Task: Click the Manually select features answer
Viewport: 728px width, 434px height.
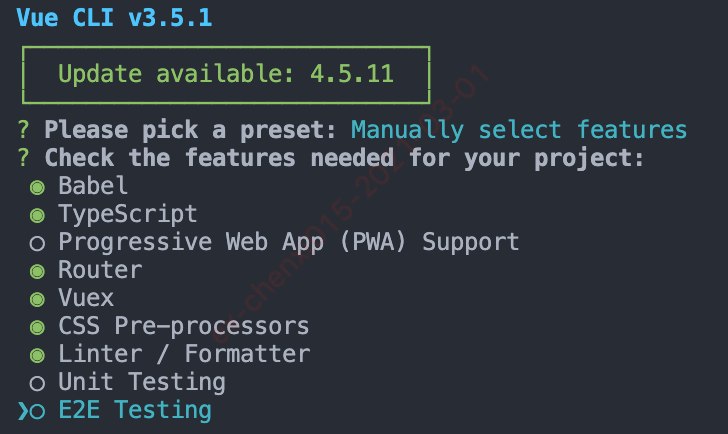Action: pyautogui.click(x=519, y=130)
